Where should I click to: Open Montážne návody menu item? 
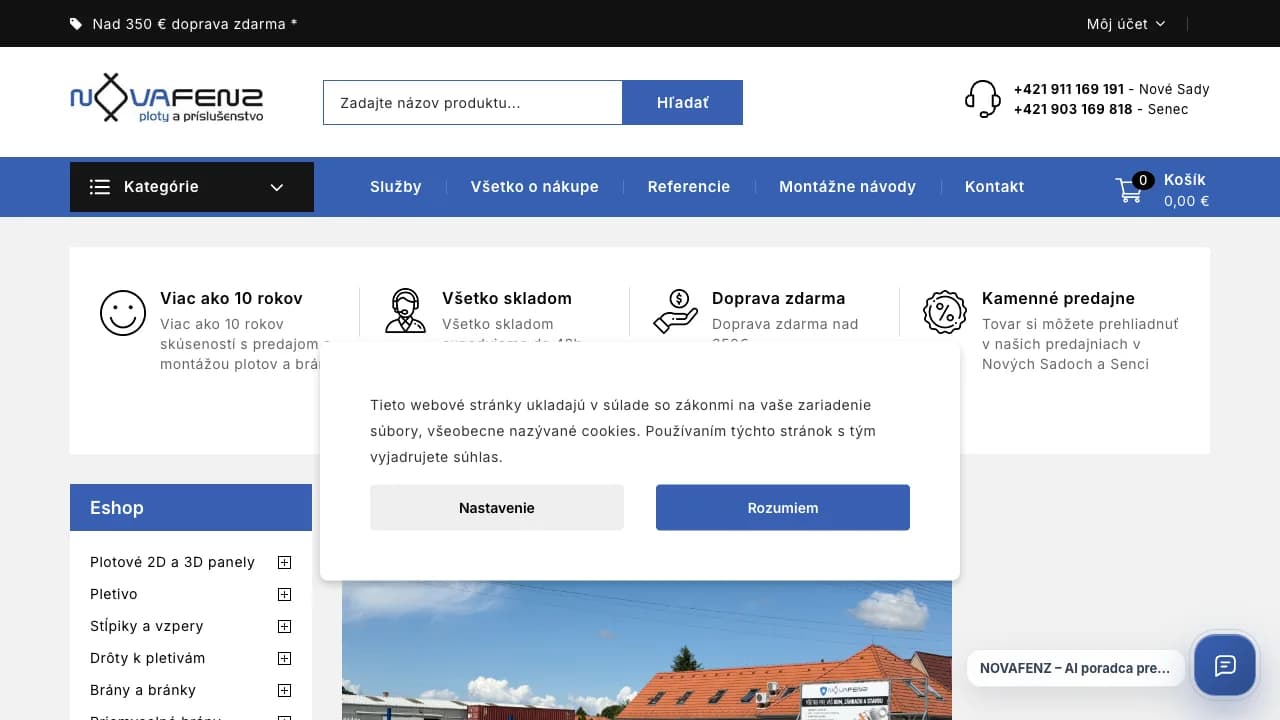click(847, 187)
